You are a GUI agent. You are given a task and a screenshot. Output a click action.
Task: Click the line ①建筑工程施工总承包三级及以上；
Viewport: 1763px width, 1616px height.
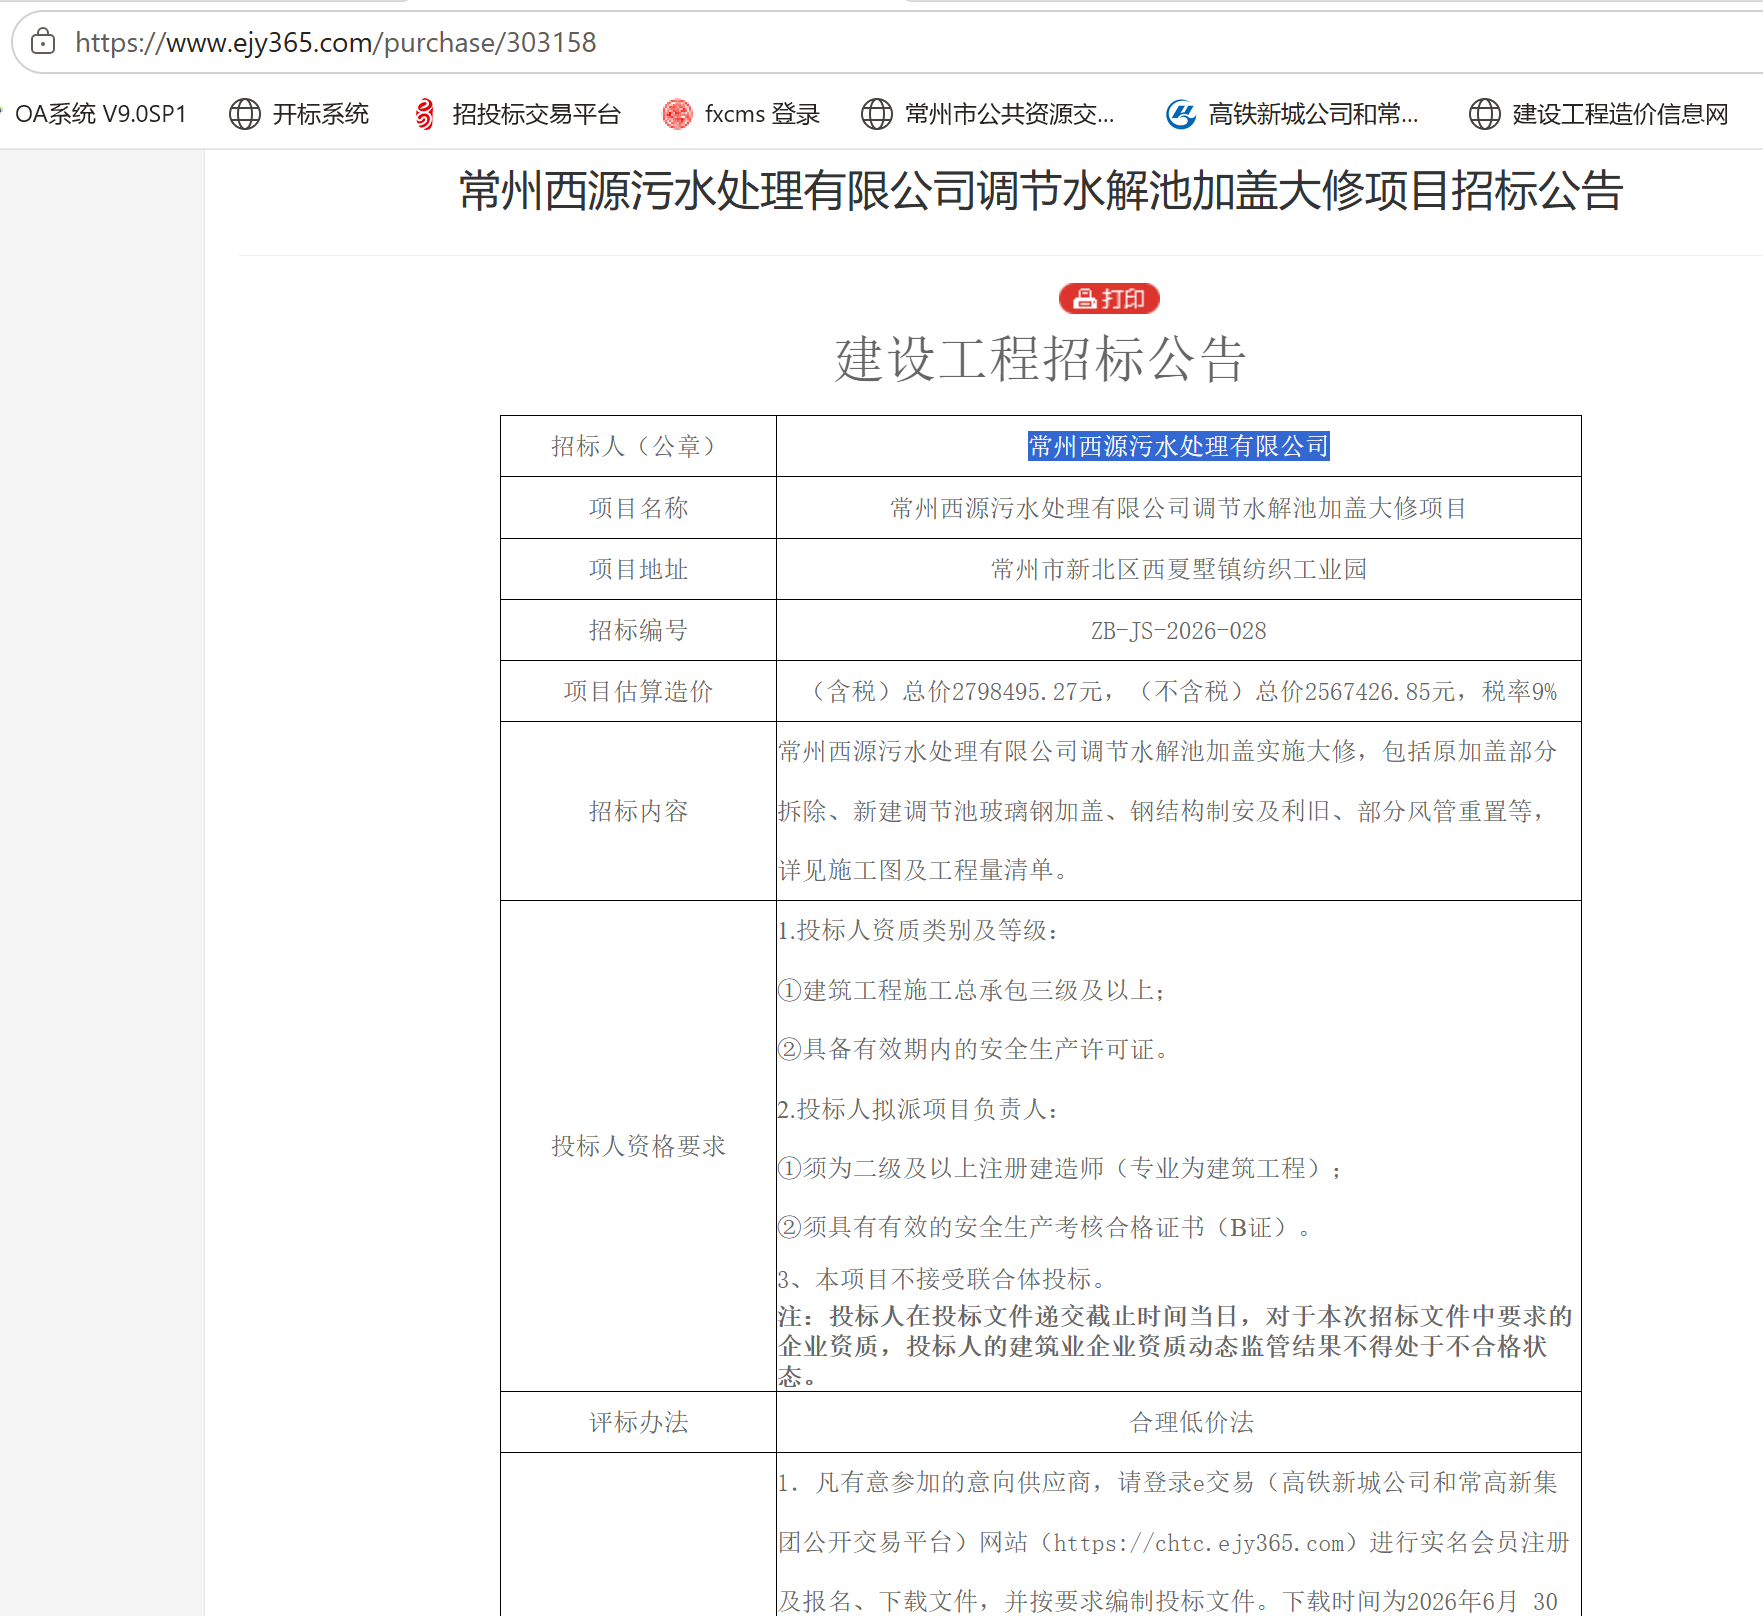(x=972, y=990)
